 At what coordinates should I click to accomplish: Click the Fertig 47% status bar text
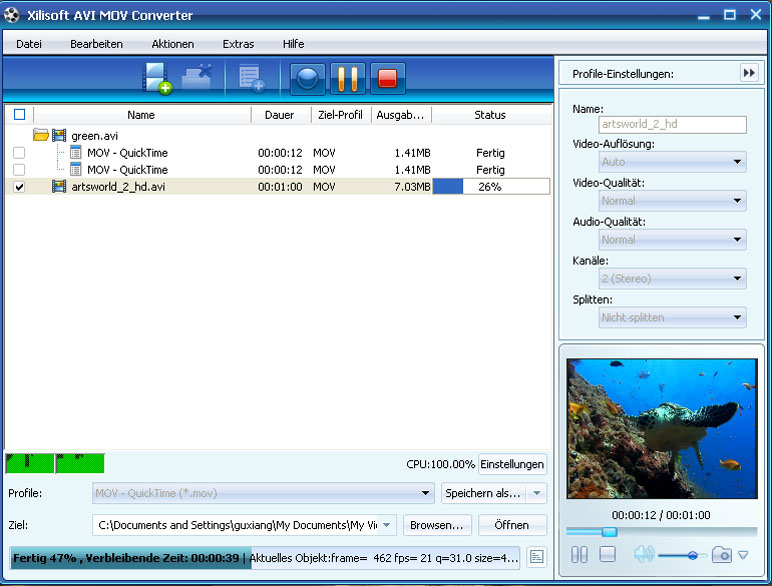click(x=126, y=558)
